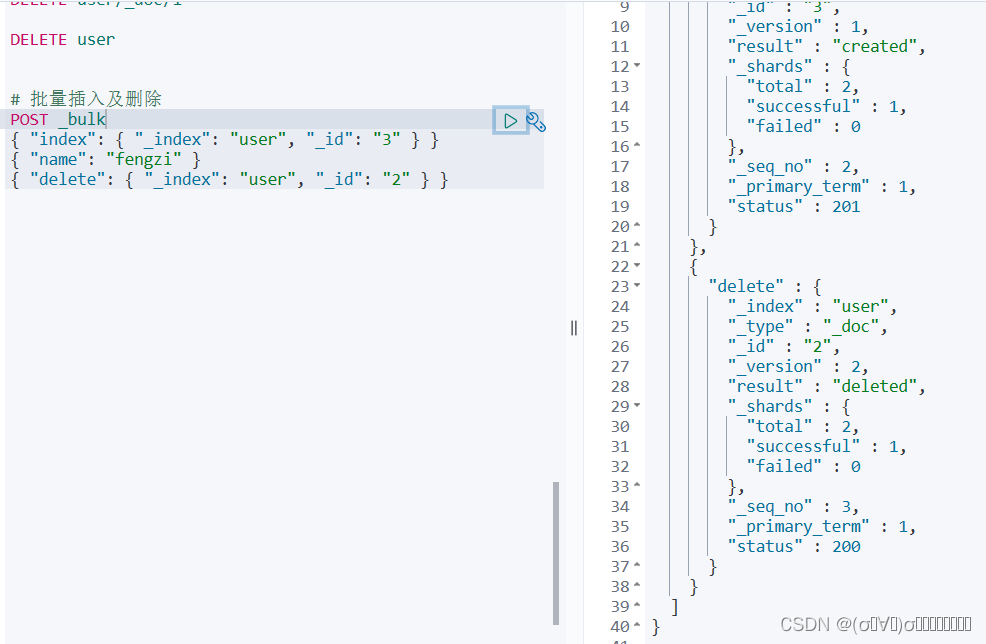Toggle the fold marker at line 39
Viewport: 986px width, 644px height.
pyautogui.click(x=637, y=606)
